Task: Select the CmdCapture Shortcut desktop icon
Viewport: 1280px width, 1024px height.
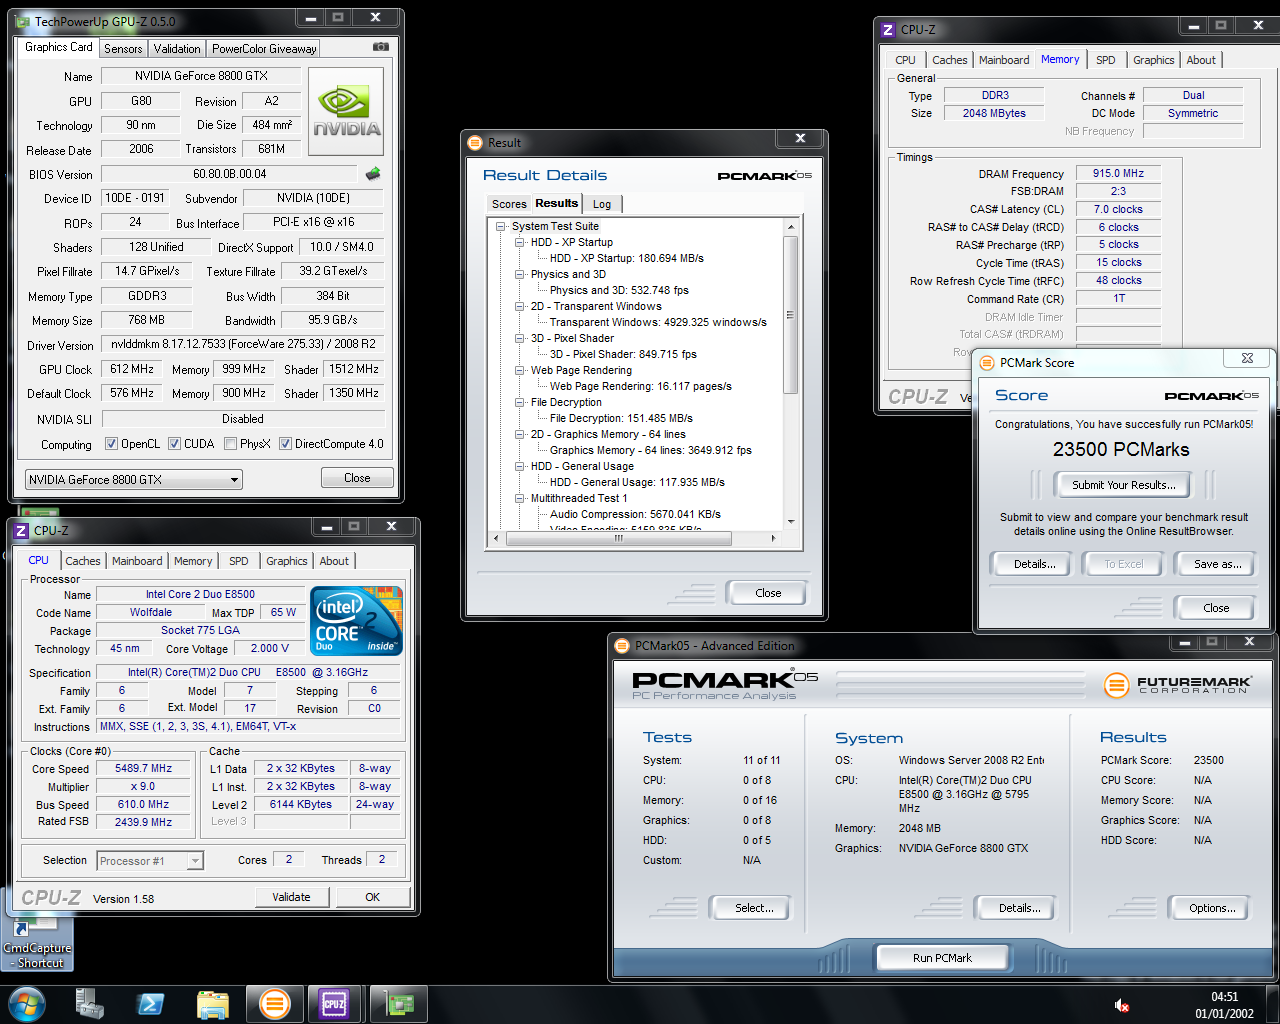Action: [x=37, y=943]
